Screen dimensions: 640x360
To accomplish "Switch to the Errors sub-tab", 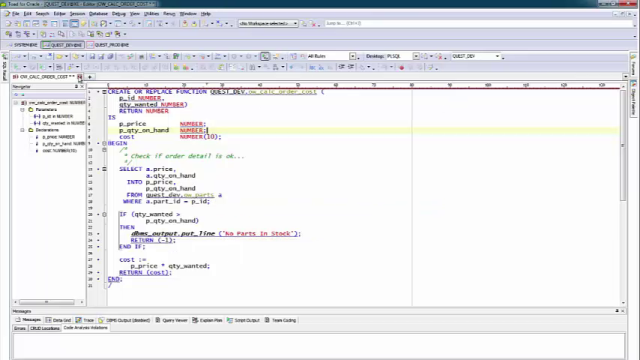I will [x=20, y=328].
